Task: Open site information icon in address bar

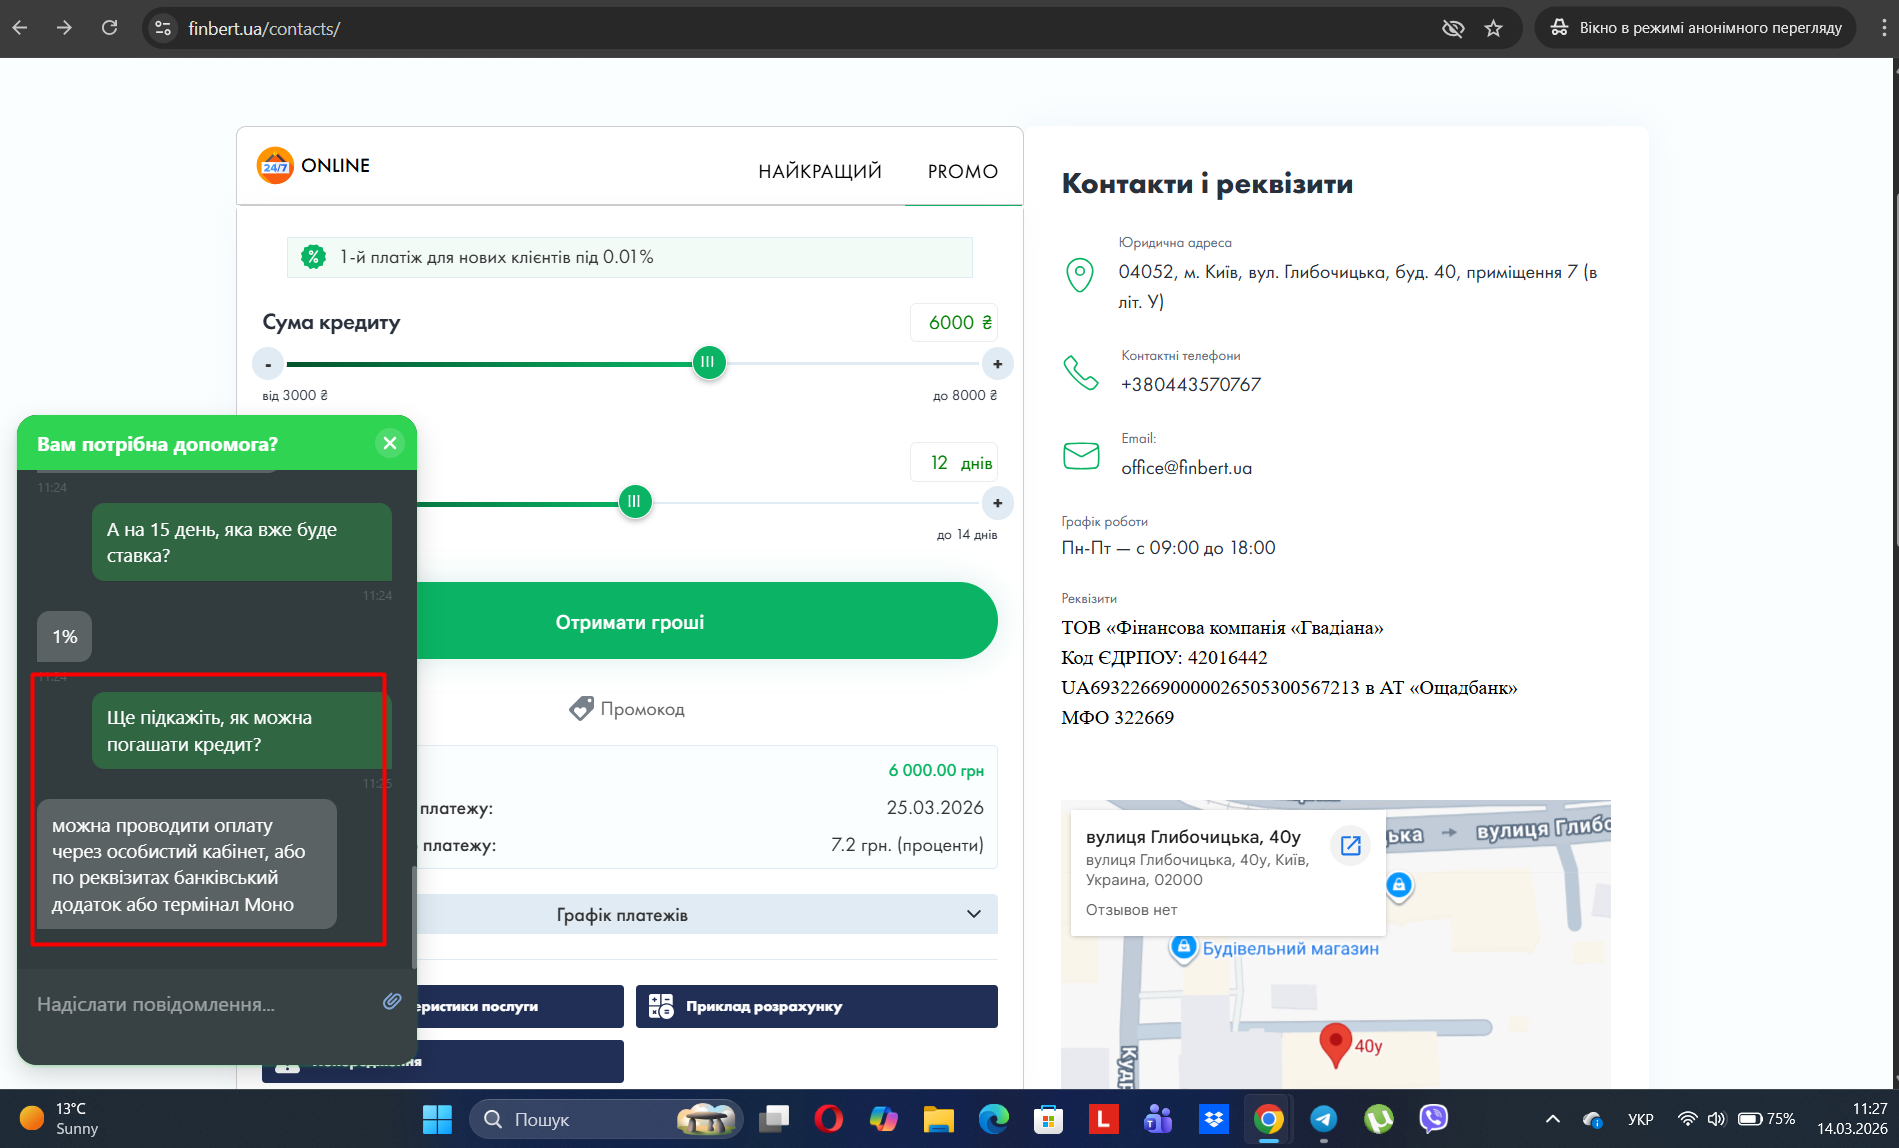Action: pyautogui.click(x=163, y=28)
